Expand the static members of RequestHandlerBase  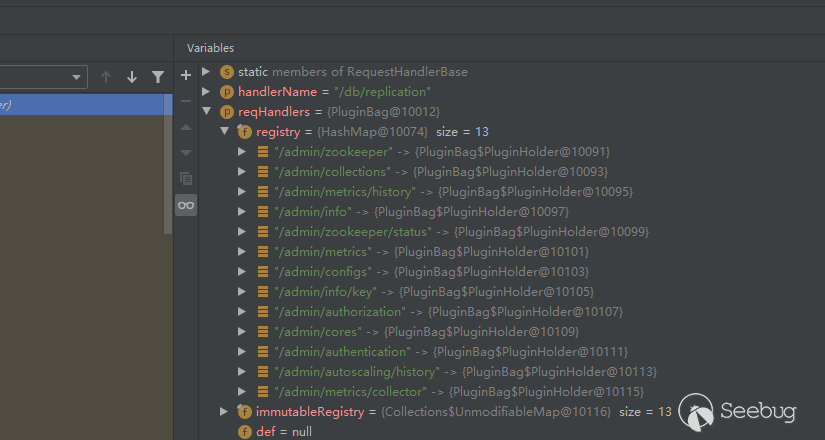click(x=206, y=72)
